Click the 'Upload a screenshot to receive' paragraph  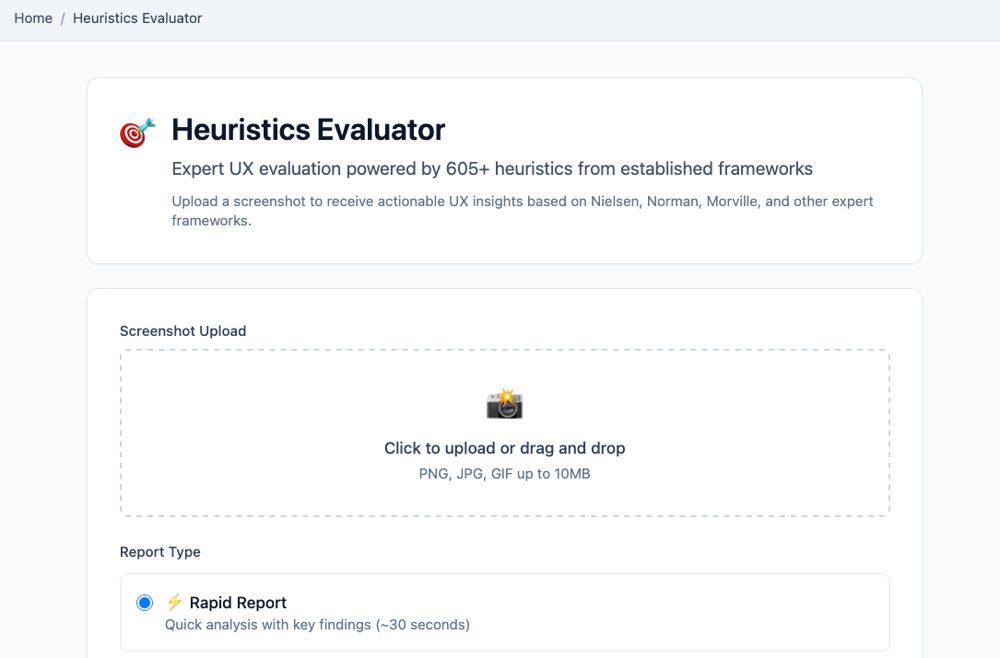tap(522, 210)
